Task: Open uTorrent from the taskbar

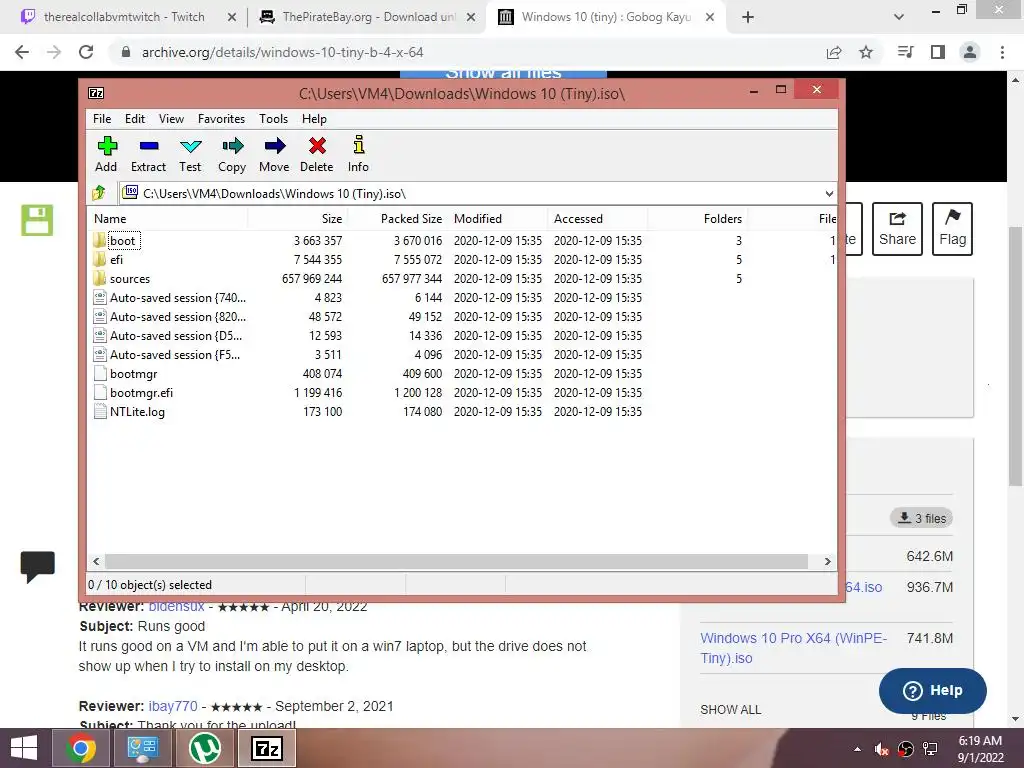Action: (x=204, y=748)
